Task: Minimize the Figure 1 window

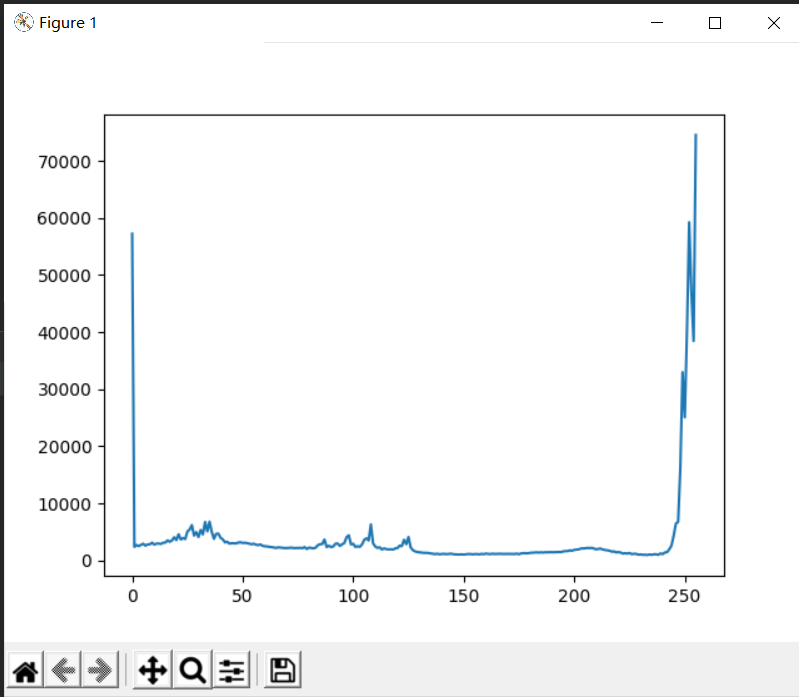Action: point(657,22)
